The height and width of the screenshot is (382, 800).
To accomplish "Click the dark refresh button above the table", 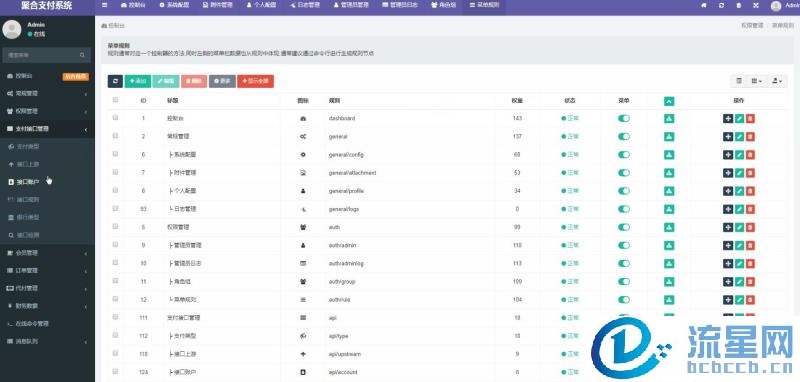I will point(115,81).
